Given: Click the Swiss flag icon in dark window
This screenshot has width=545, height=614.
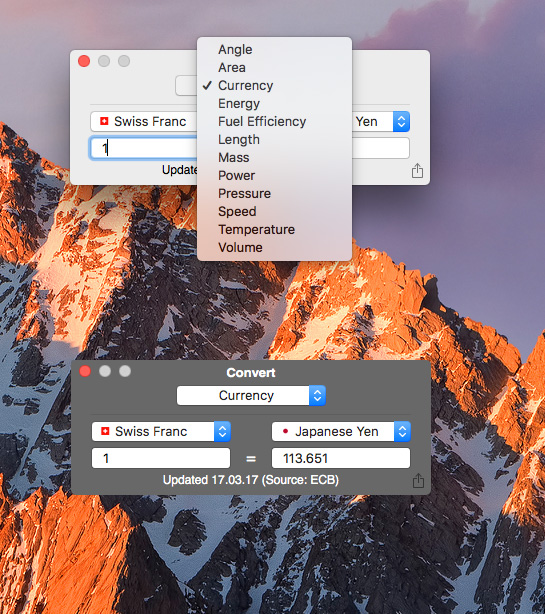Looking at the screenshot, I should pos(105,431).
